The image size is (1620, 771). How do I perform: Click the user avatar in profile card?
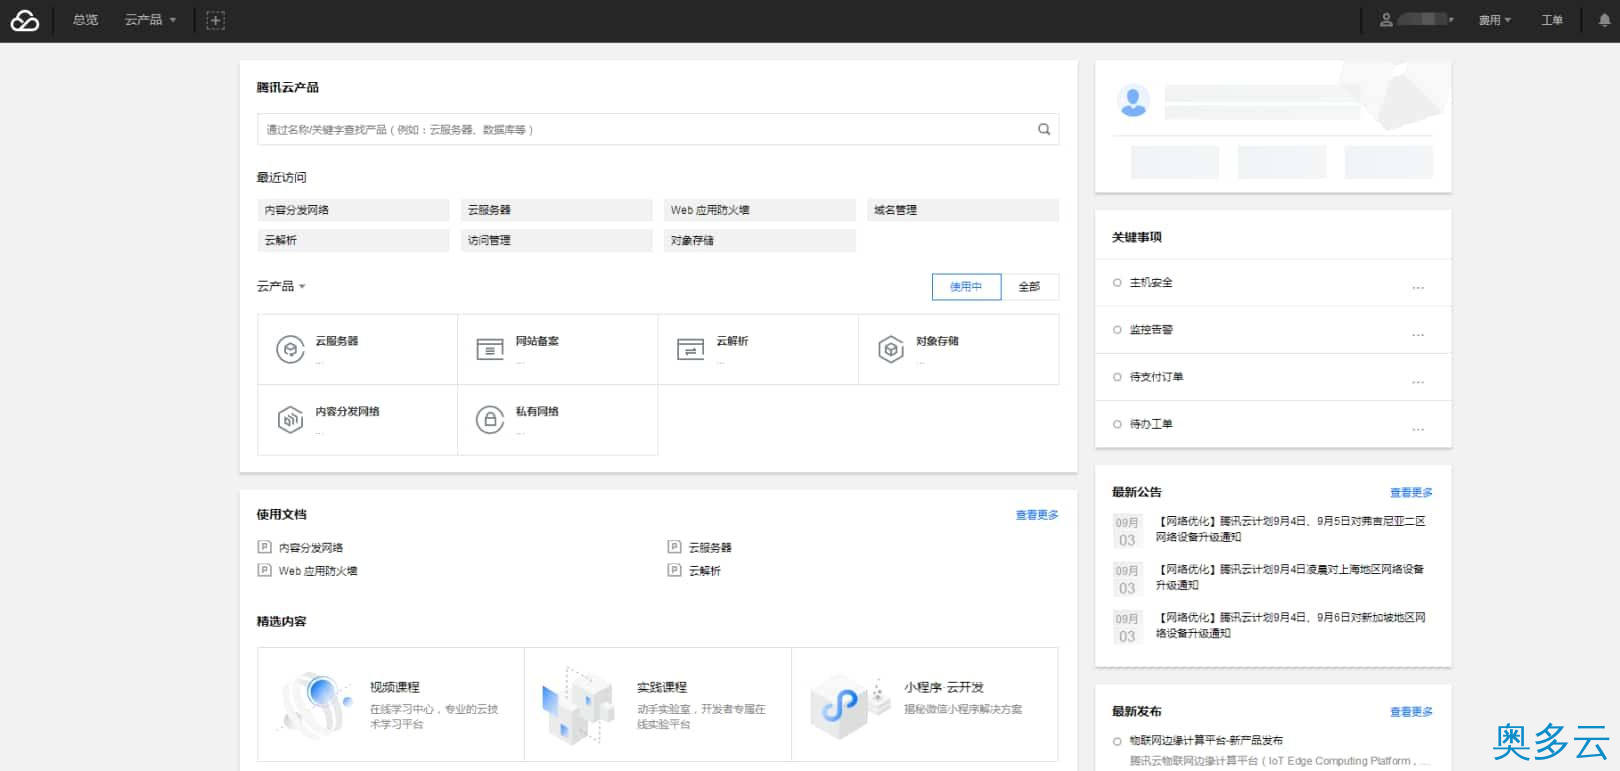point(1134,100)
